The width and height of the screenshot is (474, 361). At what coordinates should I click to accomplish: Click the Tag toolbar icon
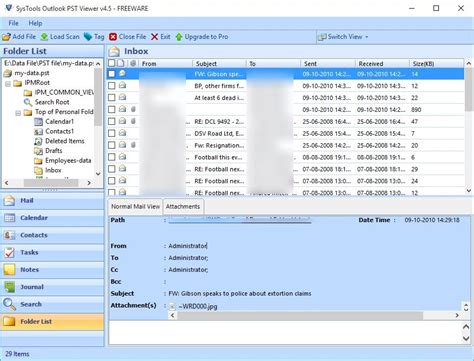88,37
